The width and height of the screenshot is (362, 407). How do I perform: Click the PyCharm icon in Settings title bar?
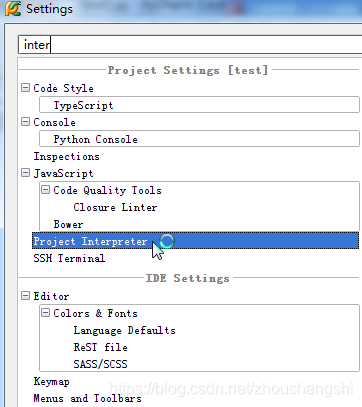coord(12,8)
